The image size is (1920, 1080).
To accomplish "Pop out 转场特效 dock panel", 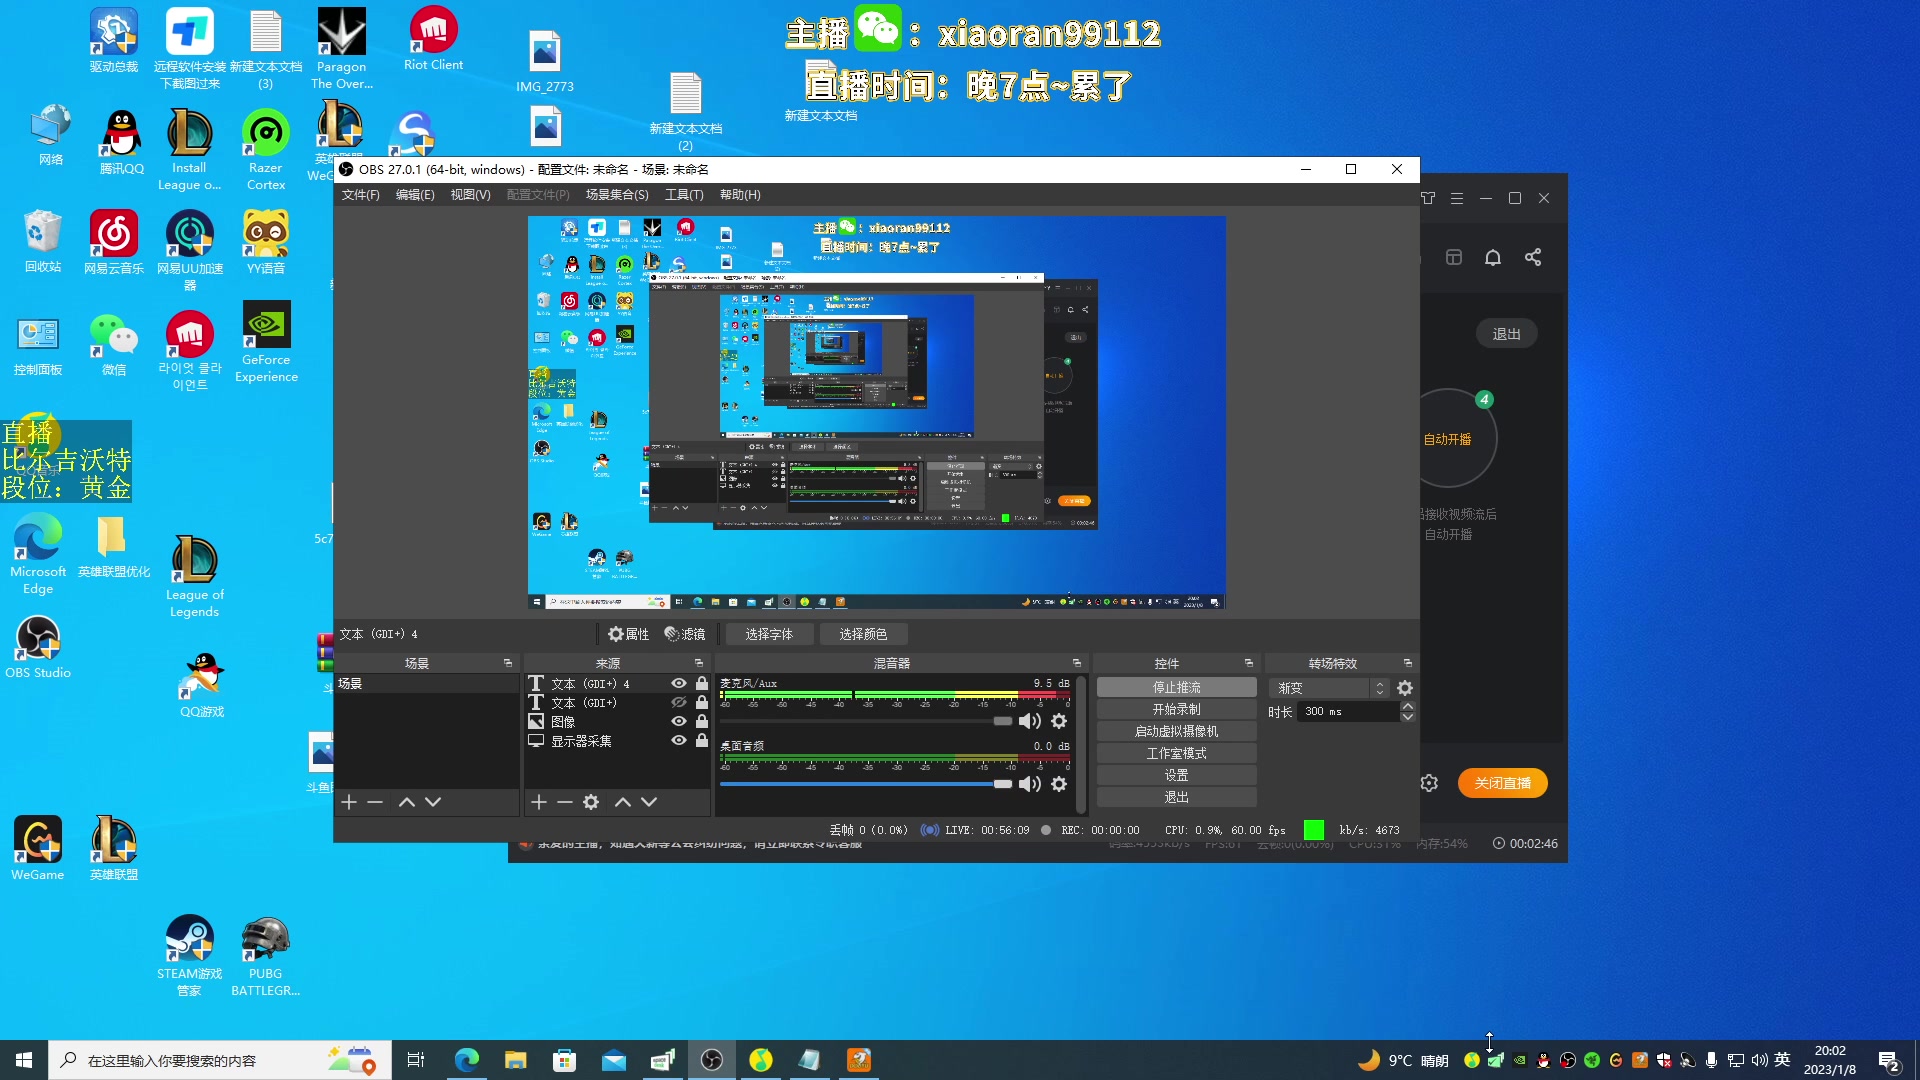I will [1408, 663].
